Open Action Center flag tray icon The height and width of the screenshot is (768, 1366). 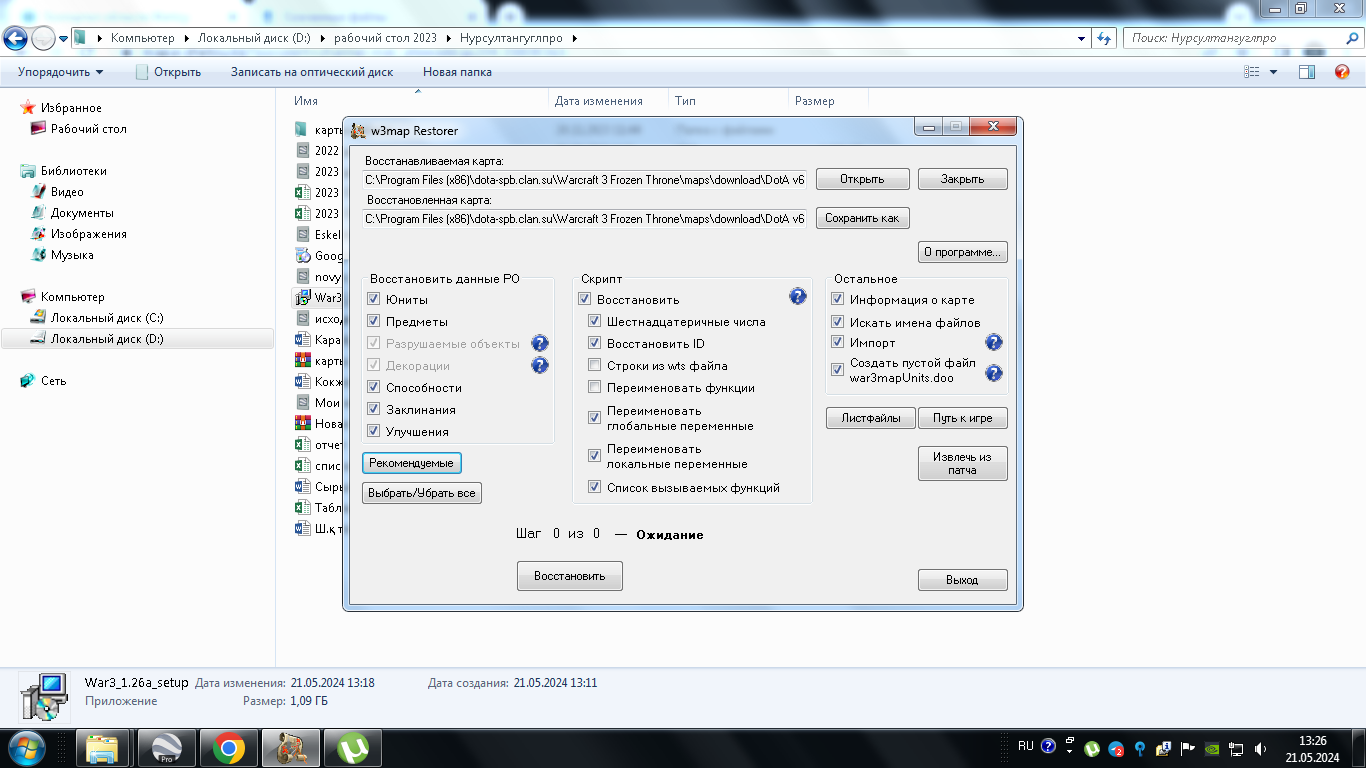(1188, 747)
